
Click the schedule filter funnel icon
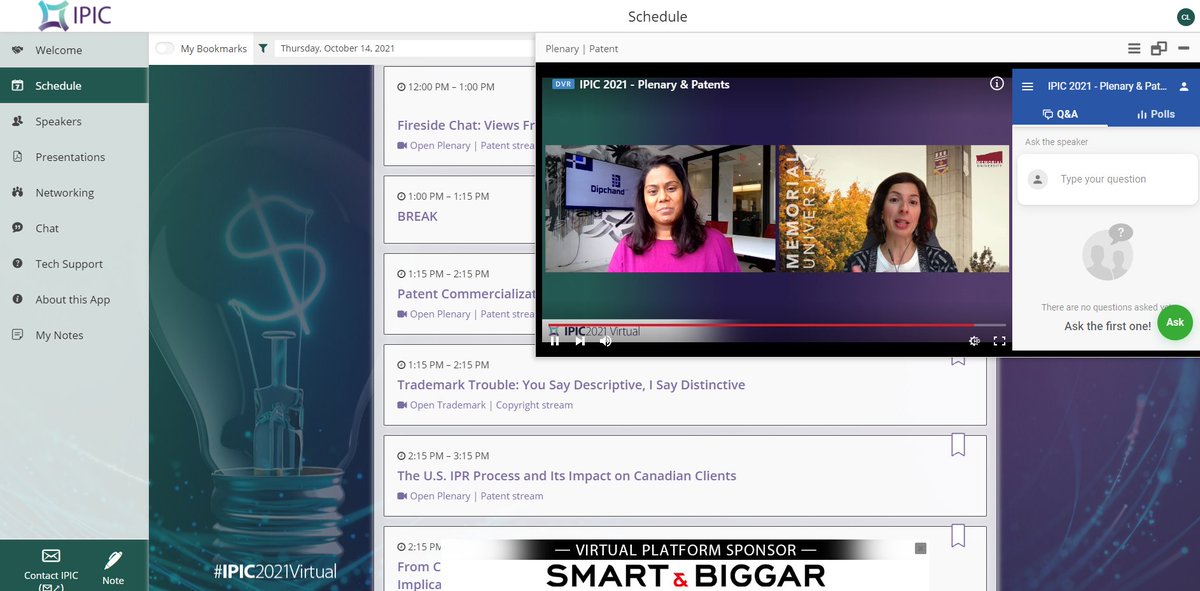point(263,48)
